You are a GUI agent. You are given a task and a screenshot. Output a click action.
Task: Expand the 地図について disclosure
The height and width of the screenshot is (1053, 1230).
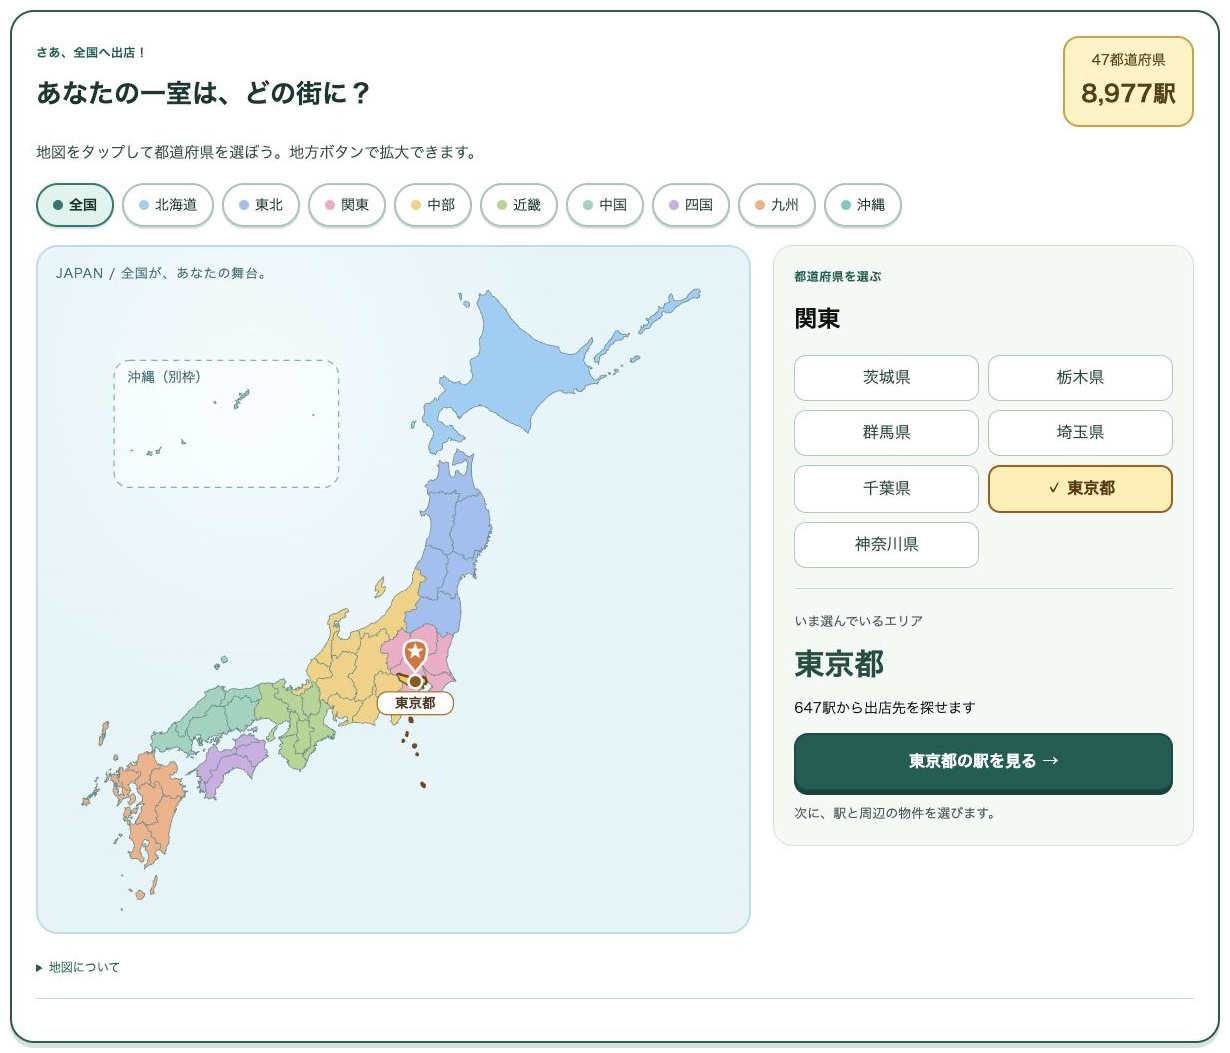click(x=78, y=967)
